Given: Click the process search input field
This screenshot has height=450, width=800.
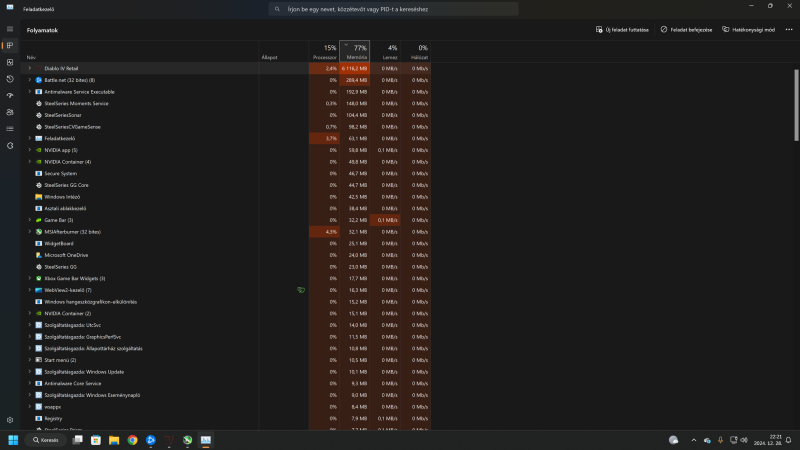Looking at the screenshot, I should (393, 9).
